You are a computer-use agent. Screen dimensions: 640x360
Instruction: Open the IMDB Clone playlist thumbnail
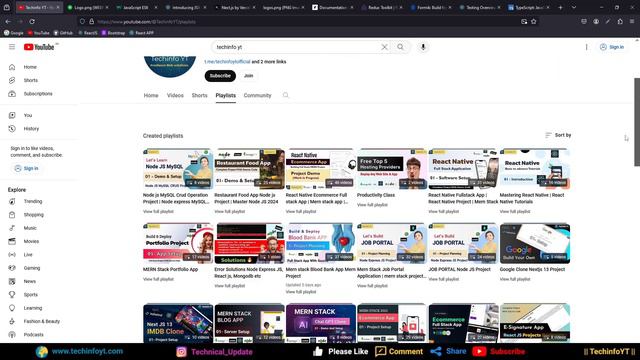pyautogui.click(x=178, y=323)
